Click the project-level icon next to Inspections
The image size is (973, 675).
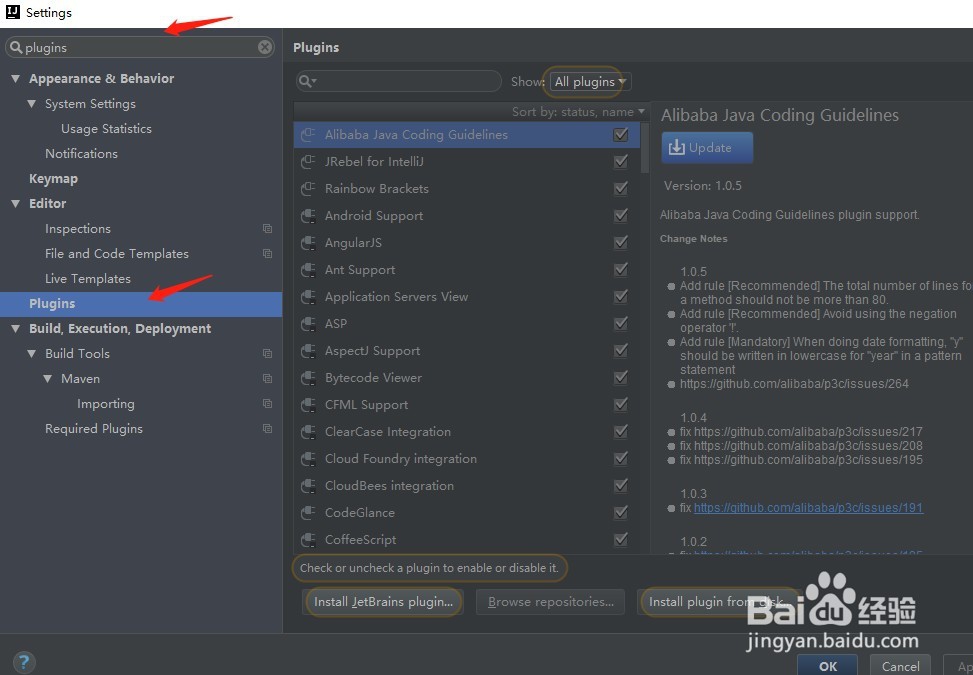pos(267,228)
